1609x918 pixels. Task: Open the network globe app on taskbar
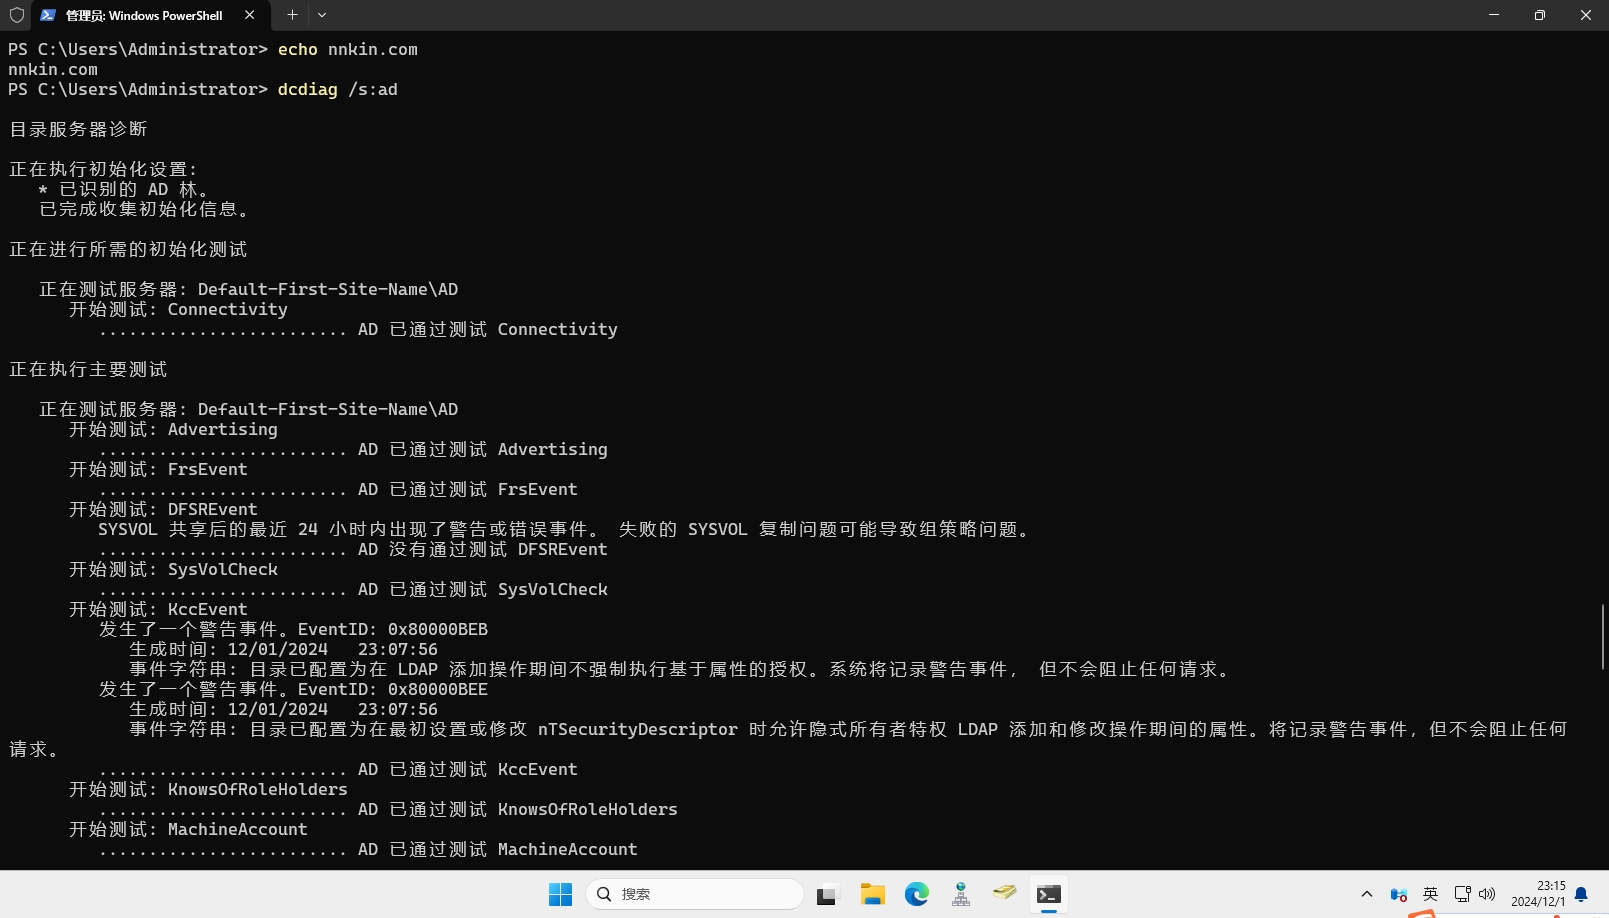[961, 895]
